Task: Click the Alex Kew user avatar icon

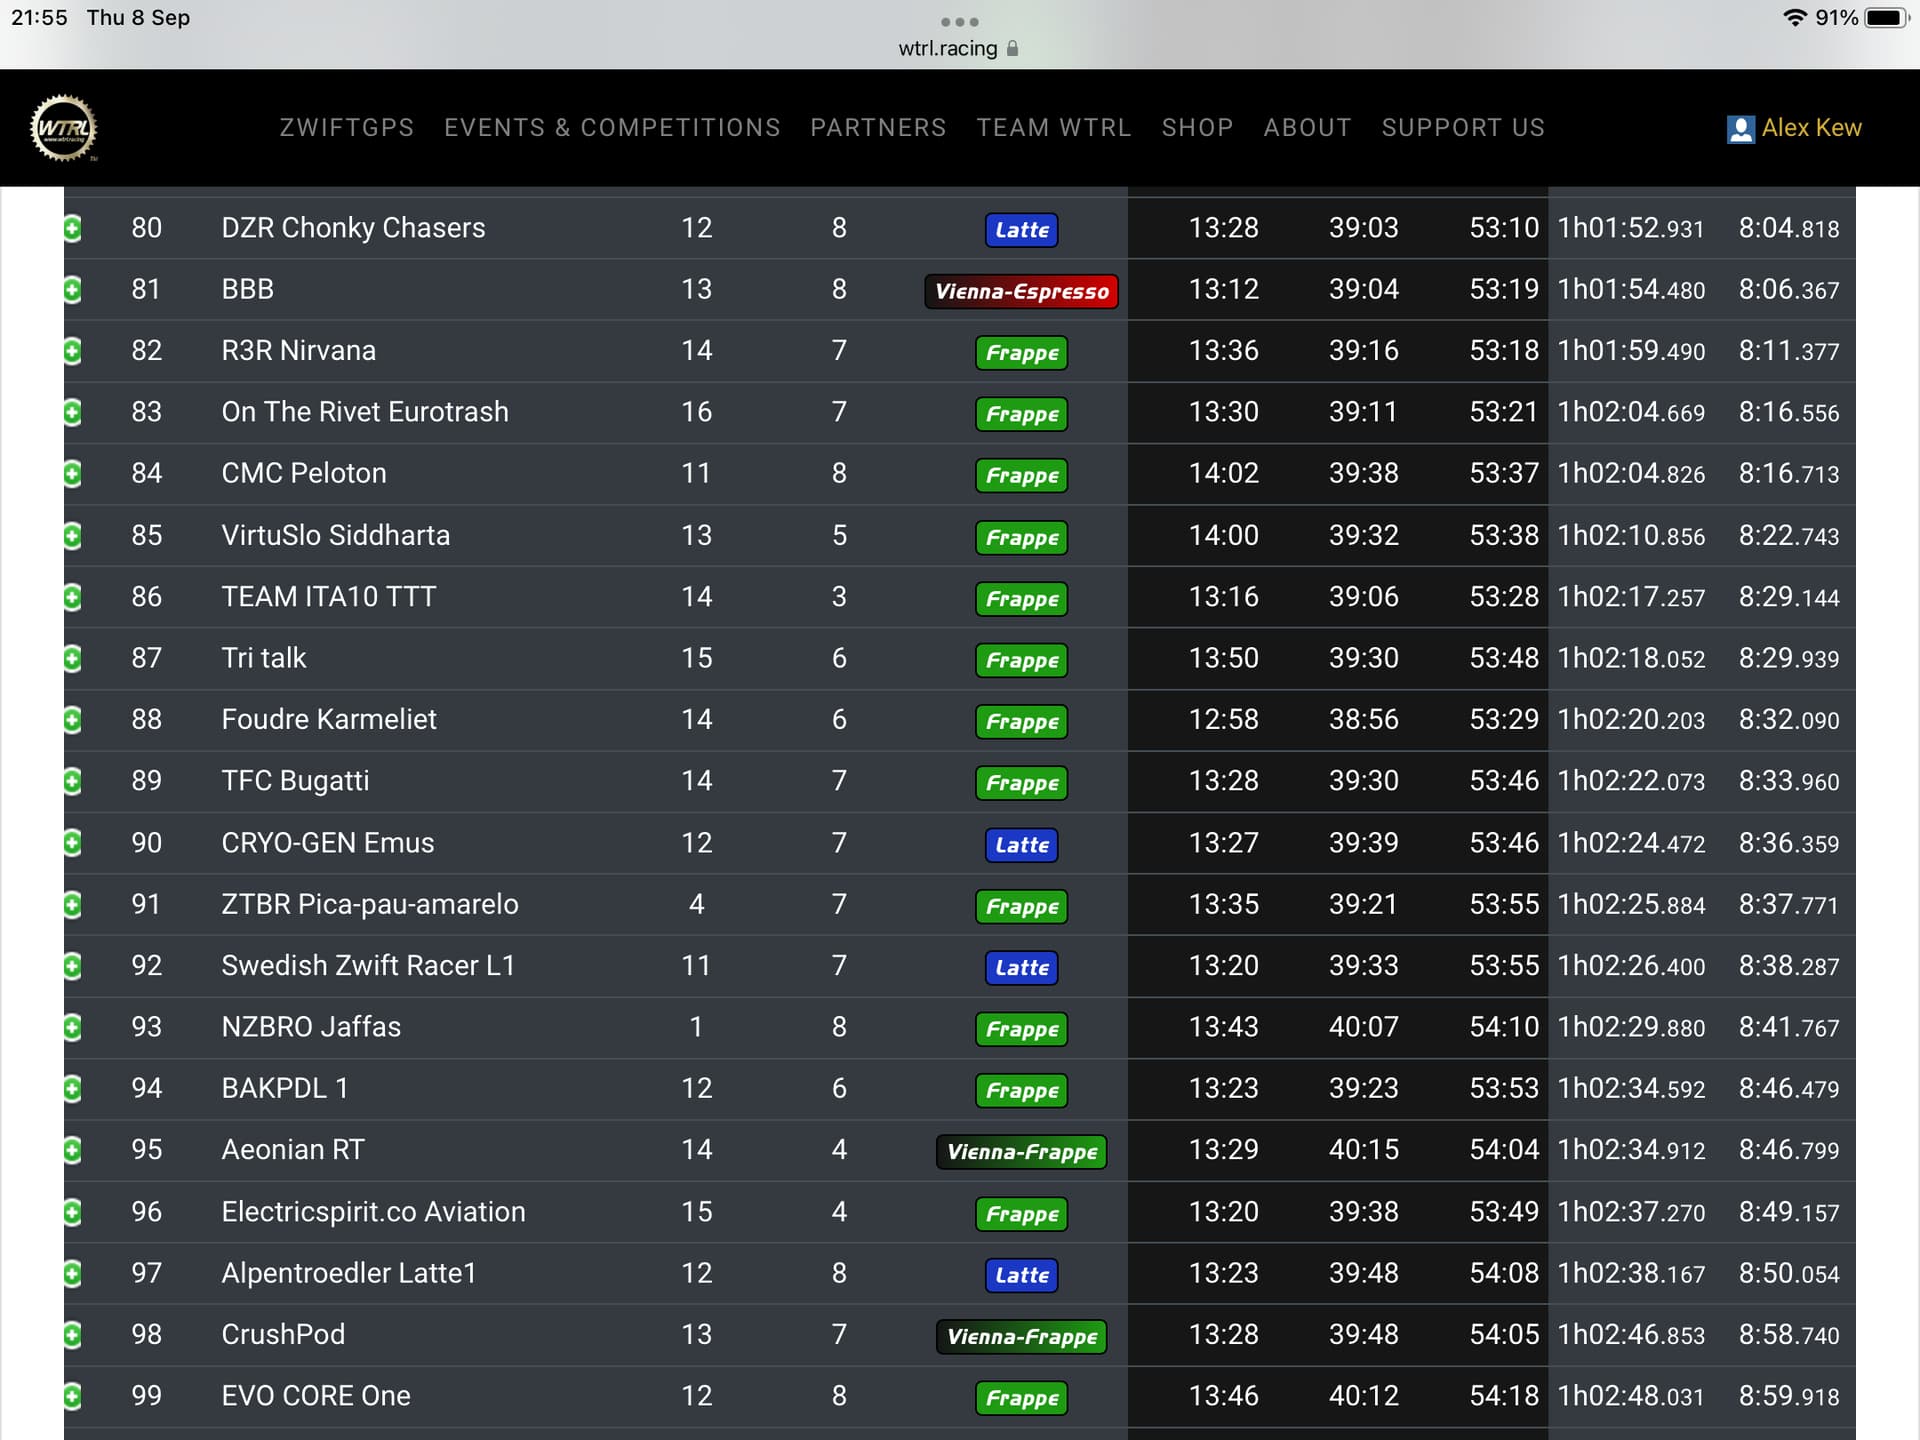Action: [x=1740, y=129]
